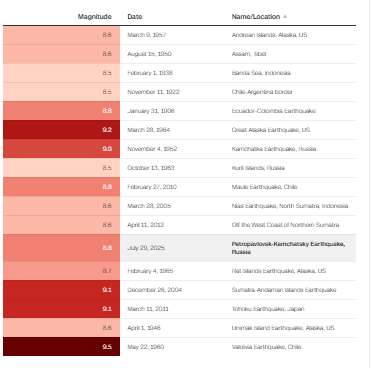
Task: Click the Petropavlovsk-Kamchatsky Earthquake highlighted row
Action: point(179,248)
